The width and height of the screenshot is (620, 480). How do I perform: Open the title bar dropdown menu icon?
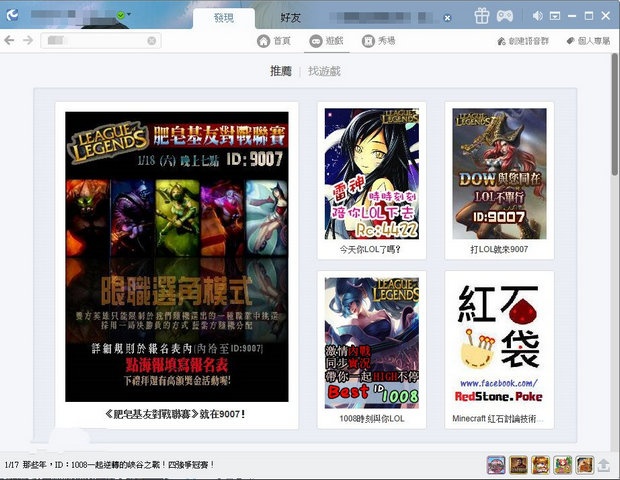(555, 16)
